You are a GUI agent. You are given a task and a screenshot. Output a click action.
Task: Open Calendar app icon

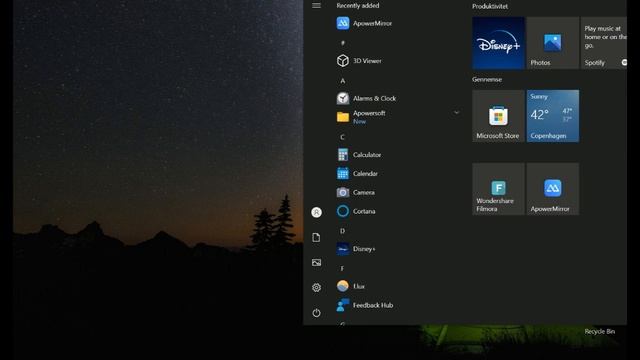[x=343, y=173]
